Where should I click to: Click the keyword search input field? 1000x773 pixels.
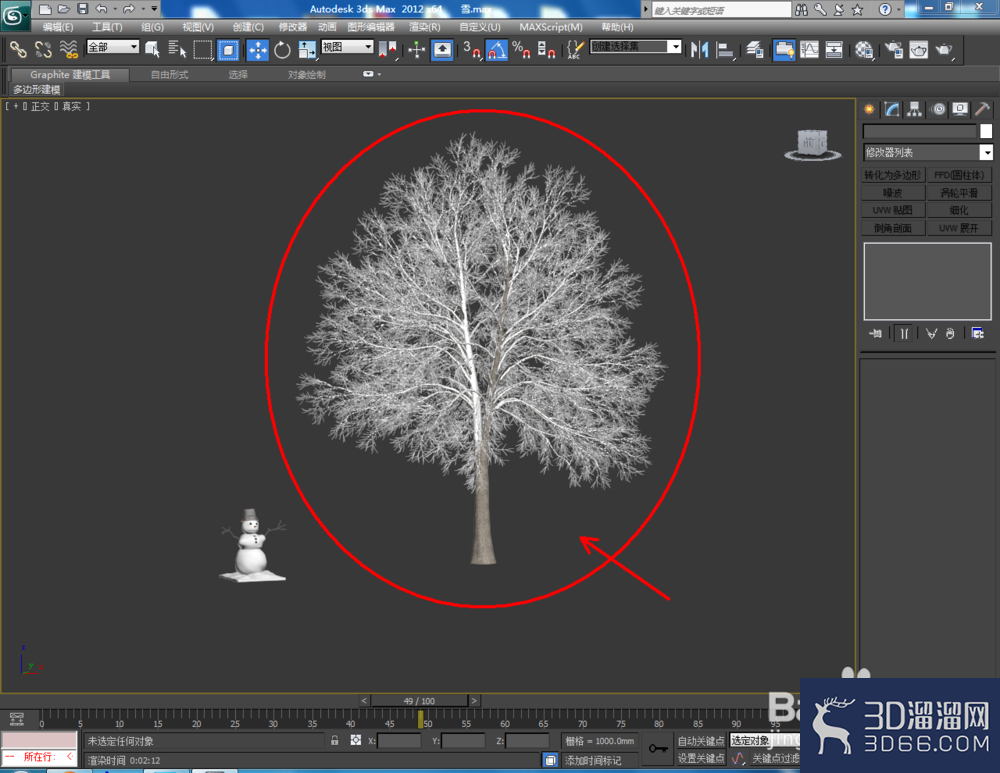pyautogui.click(x=721, y=10)
